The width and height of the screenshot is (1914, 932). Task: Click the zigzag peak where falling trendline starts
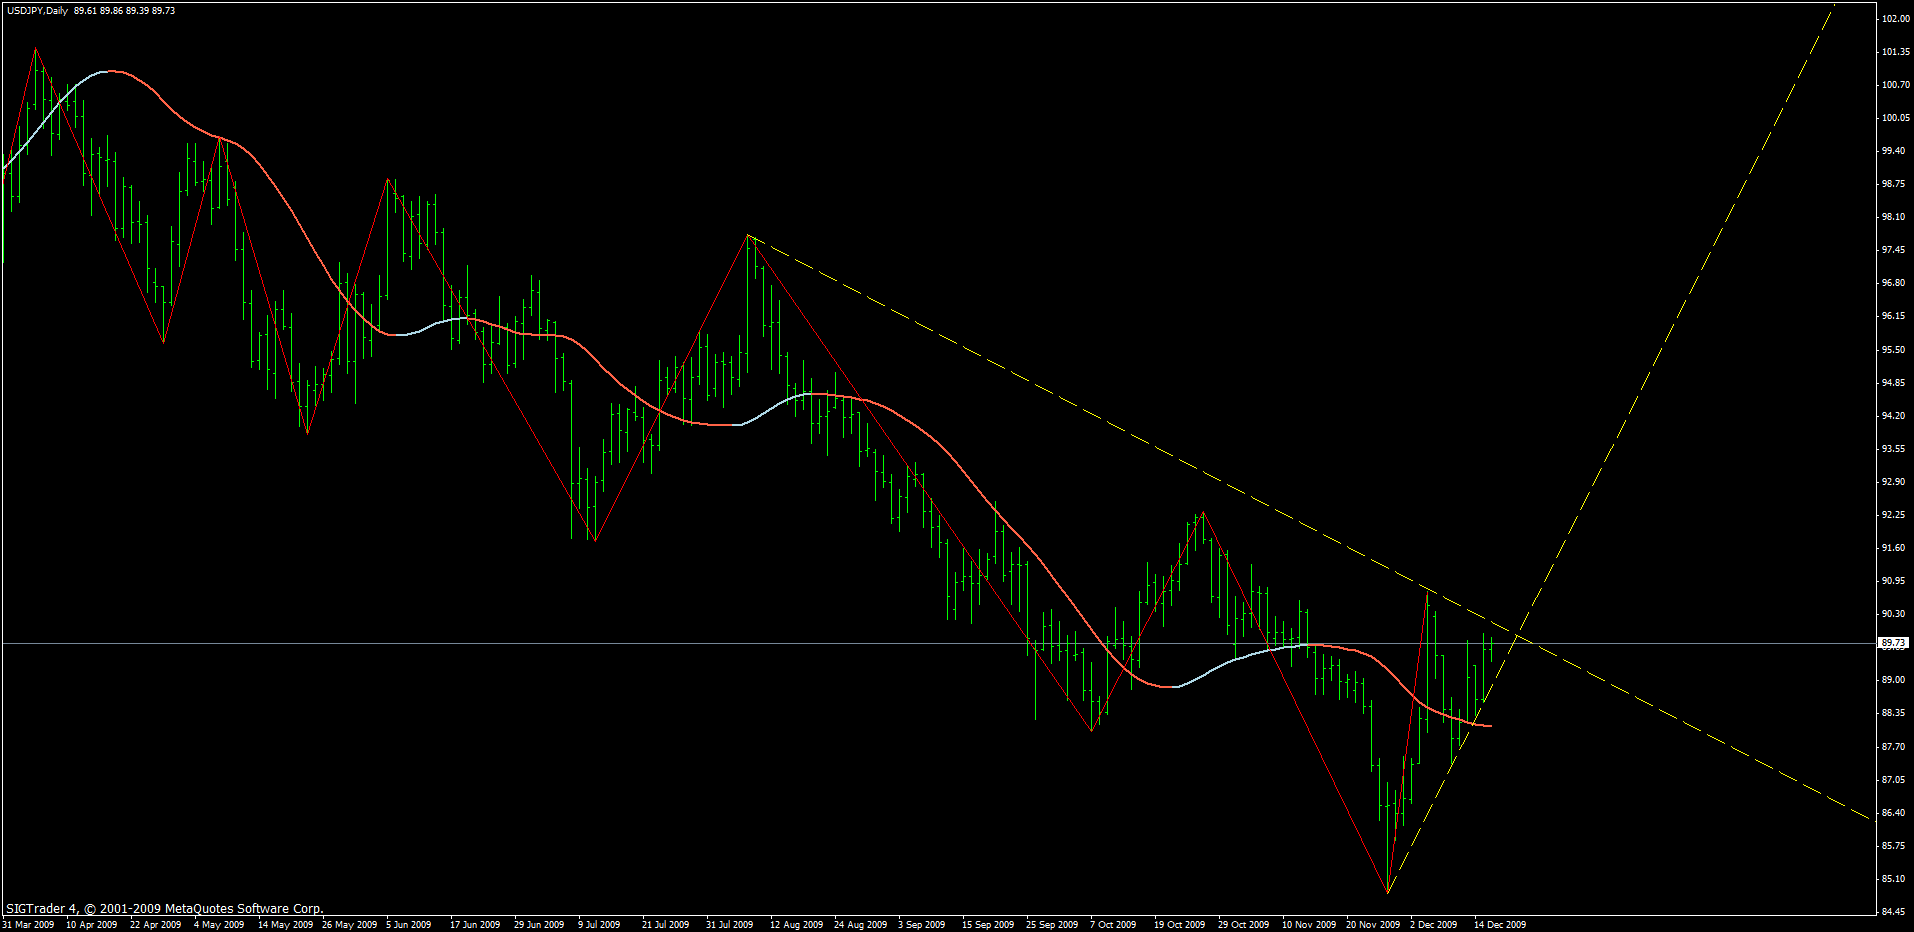pyautogui.click(x=748, y=235)
